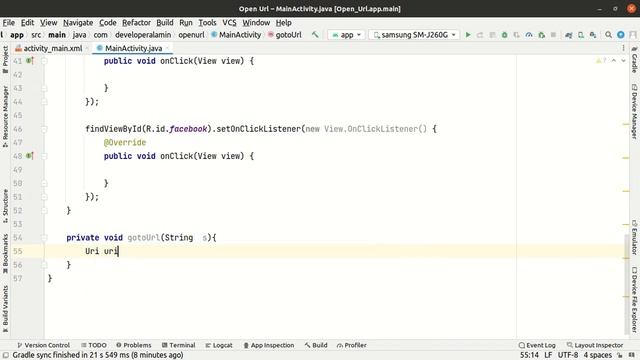Click the Debug app bug icon

click(504, 35)
